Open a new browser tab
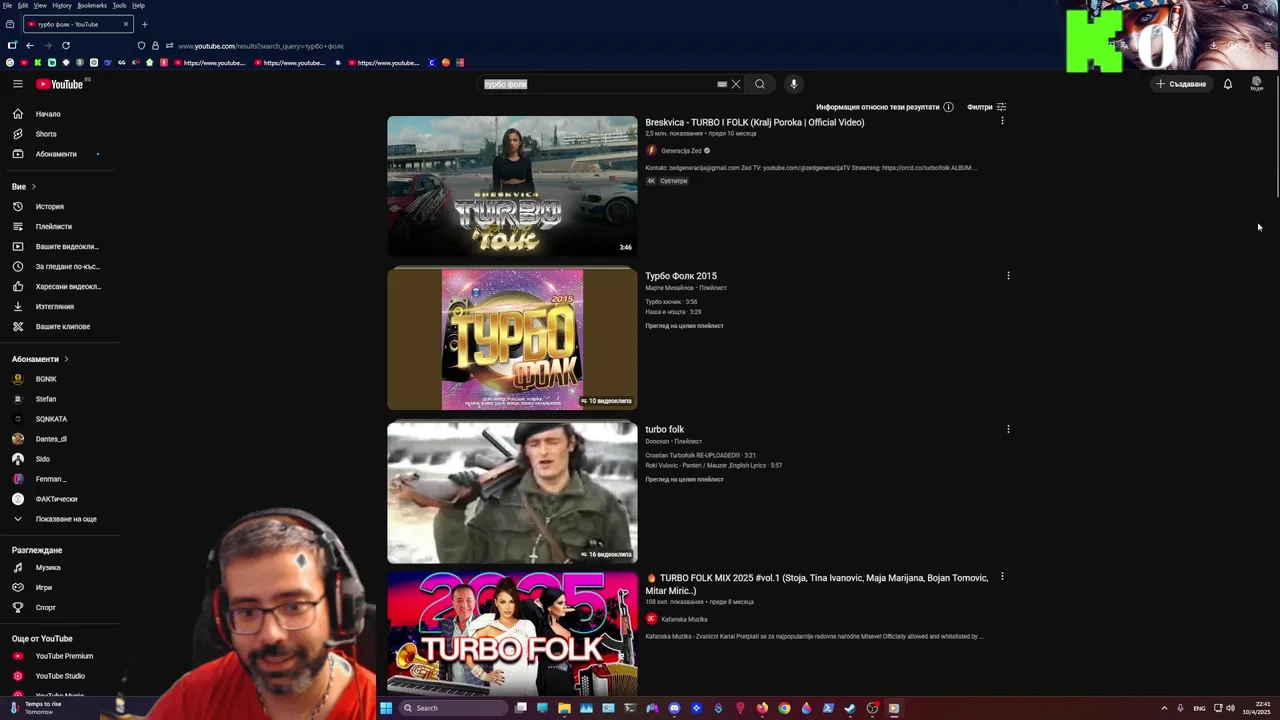1280x720 pixels. pos(144,24)
